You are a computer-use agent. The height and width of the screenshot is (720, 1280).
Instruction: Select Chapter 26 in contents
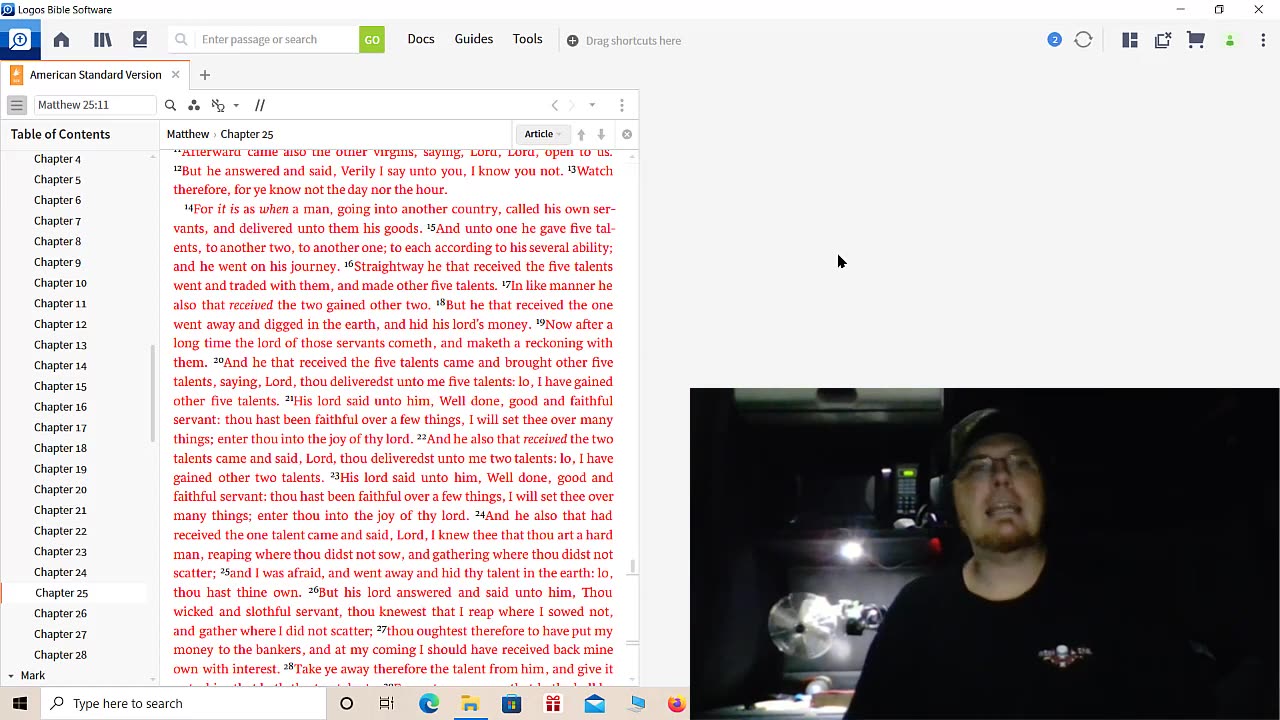tap(61, 614)
